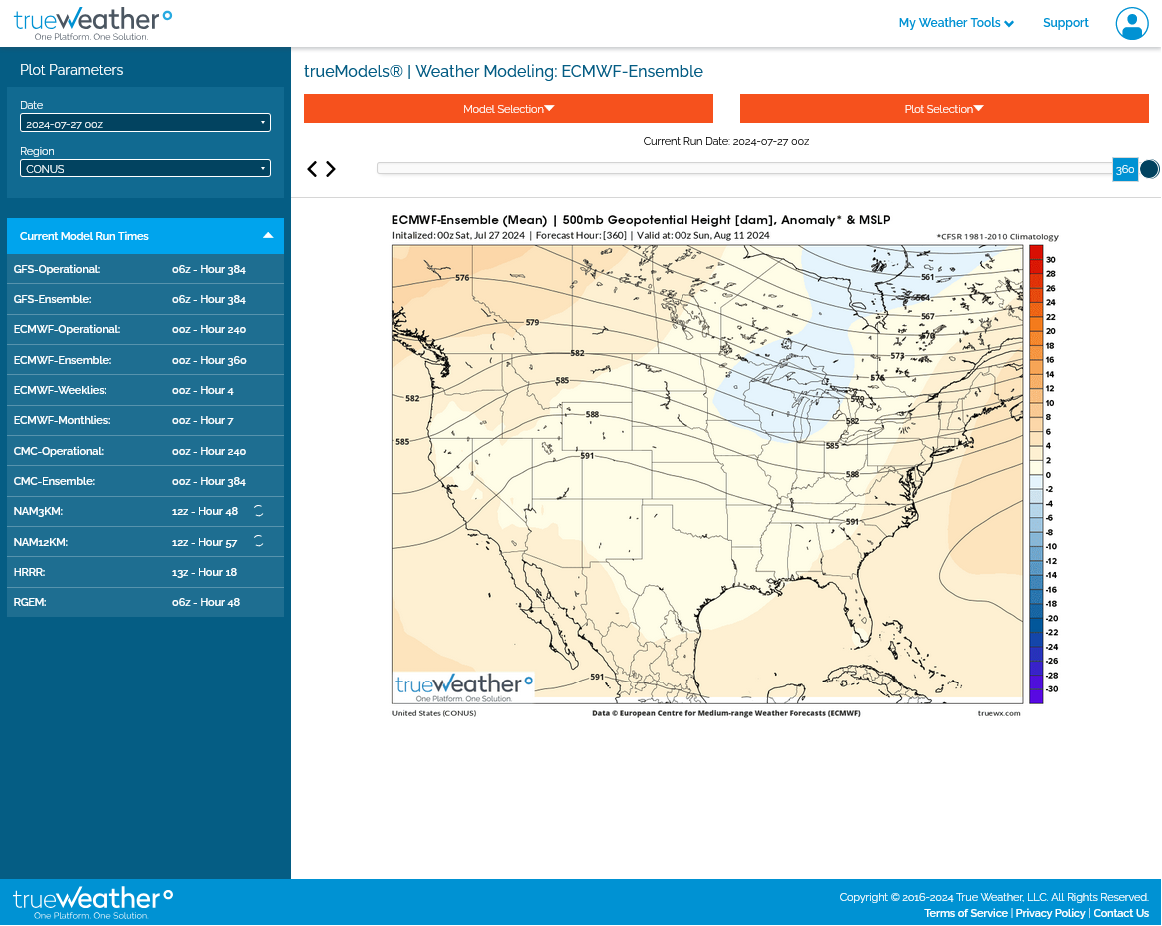The height and width of the screenshot is (926, 1162).
Task: Click the Plot Parameters heading
Action: (72, 70)
